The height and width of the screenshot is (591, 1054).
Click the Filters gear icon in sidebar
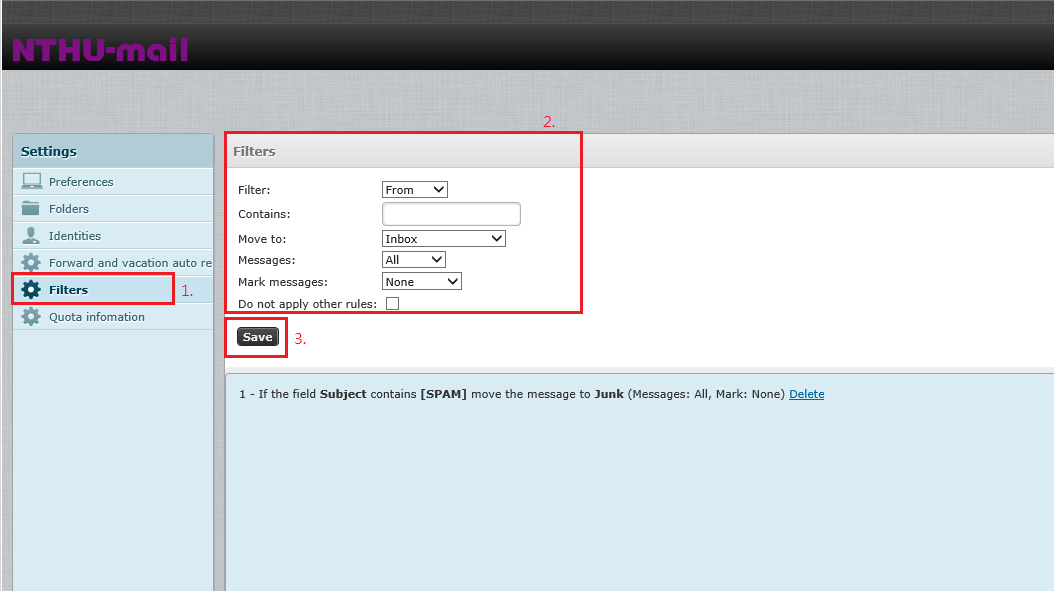(x=32, y=290)
